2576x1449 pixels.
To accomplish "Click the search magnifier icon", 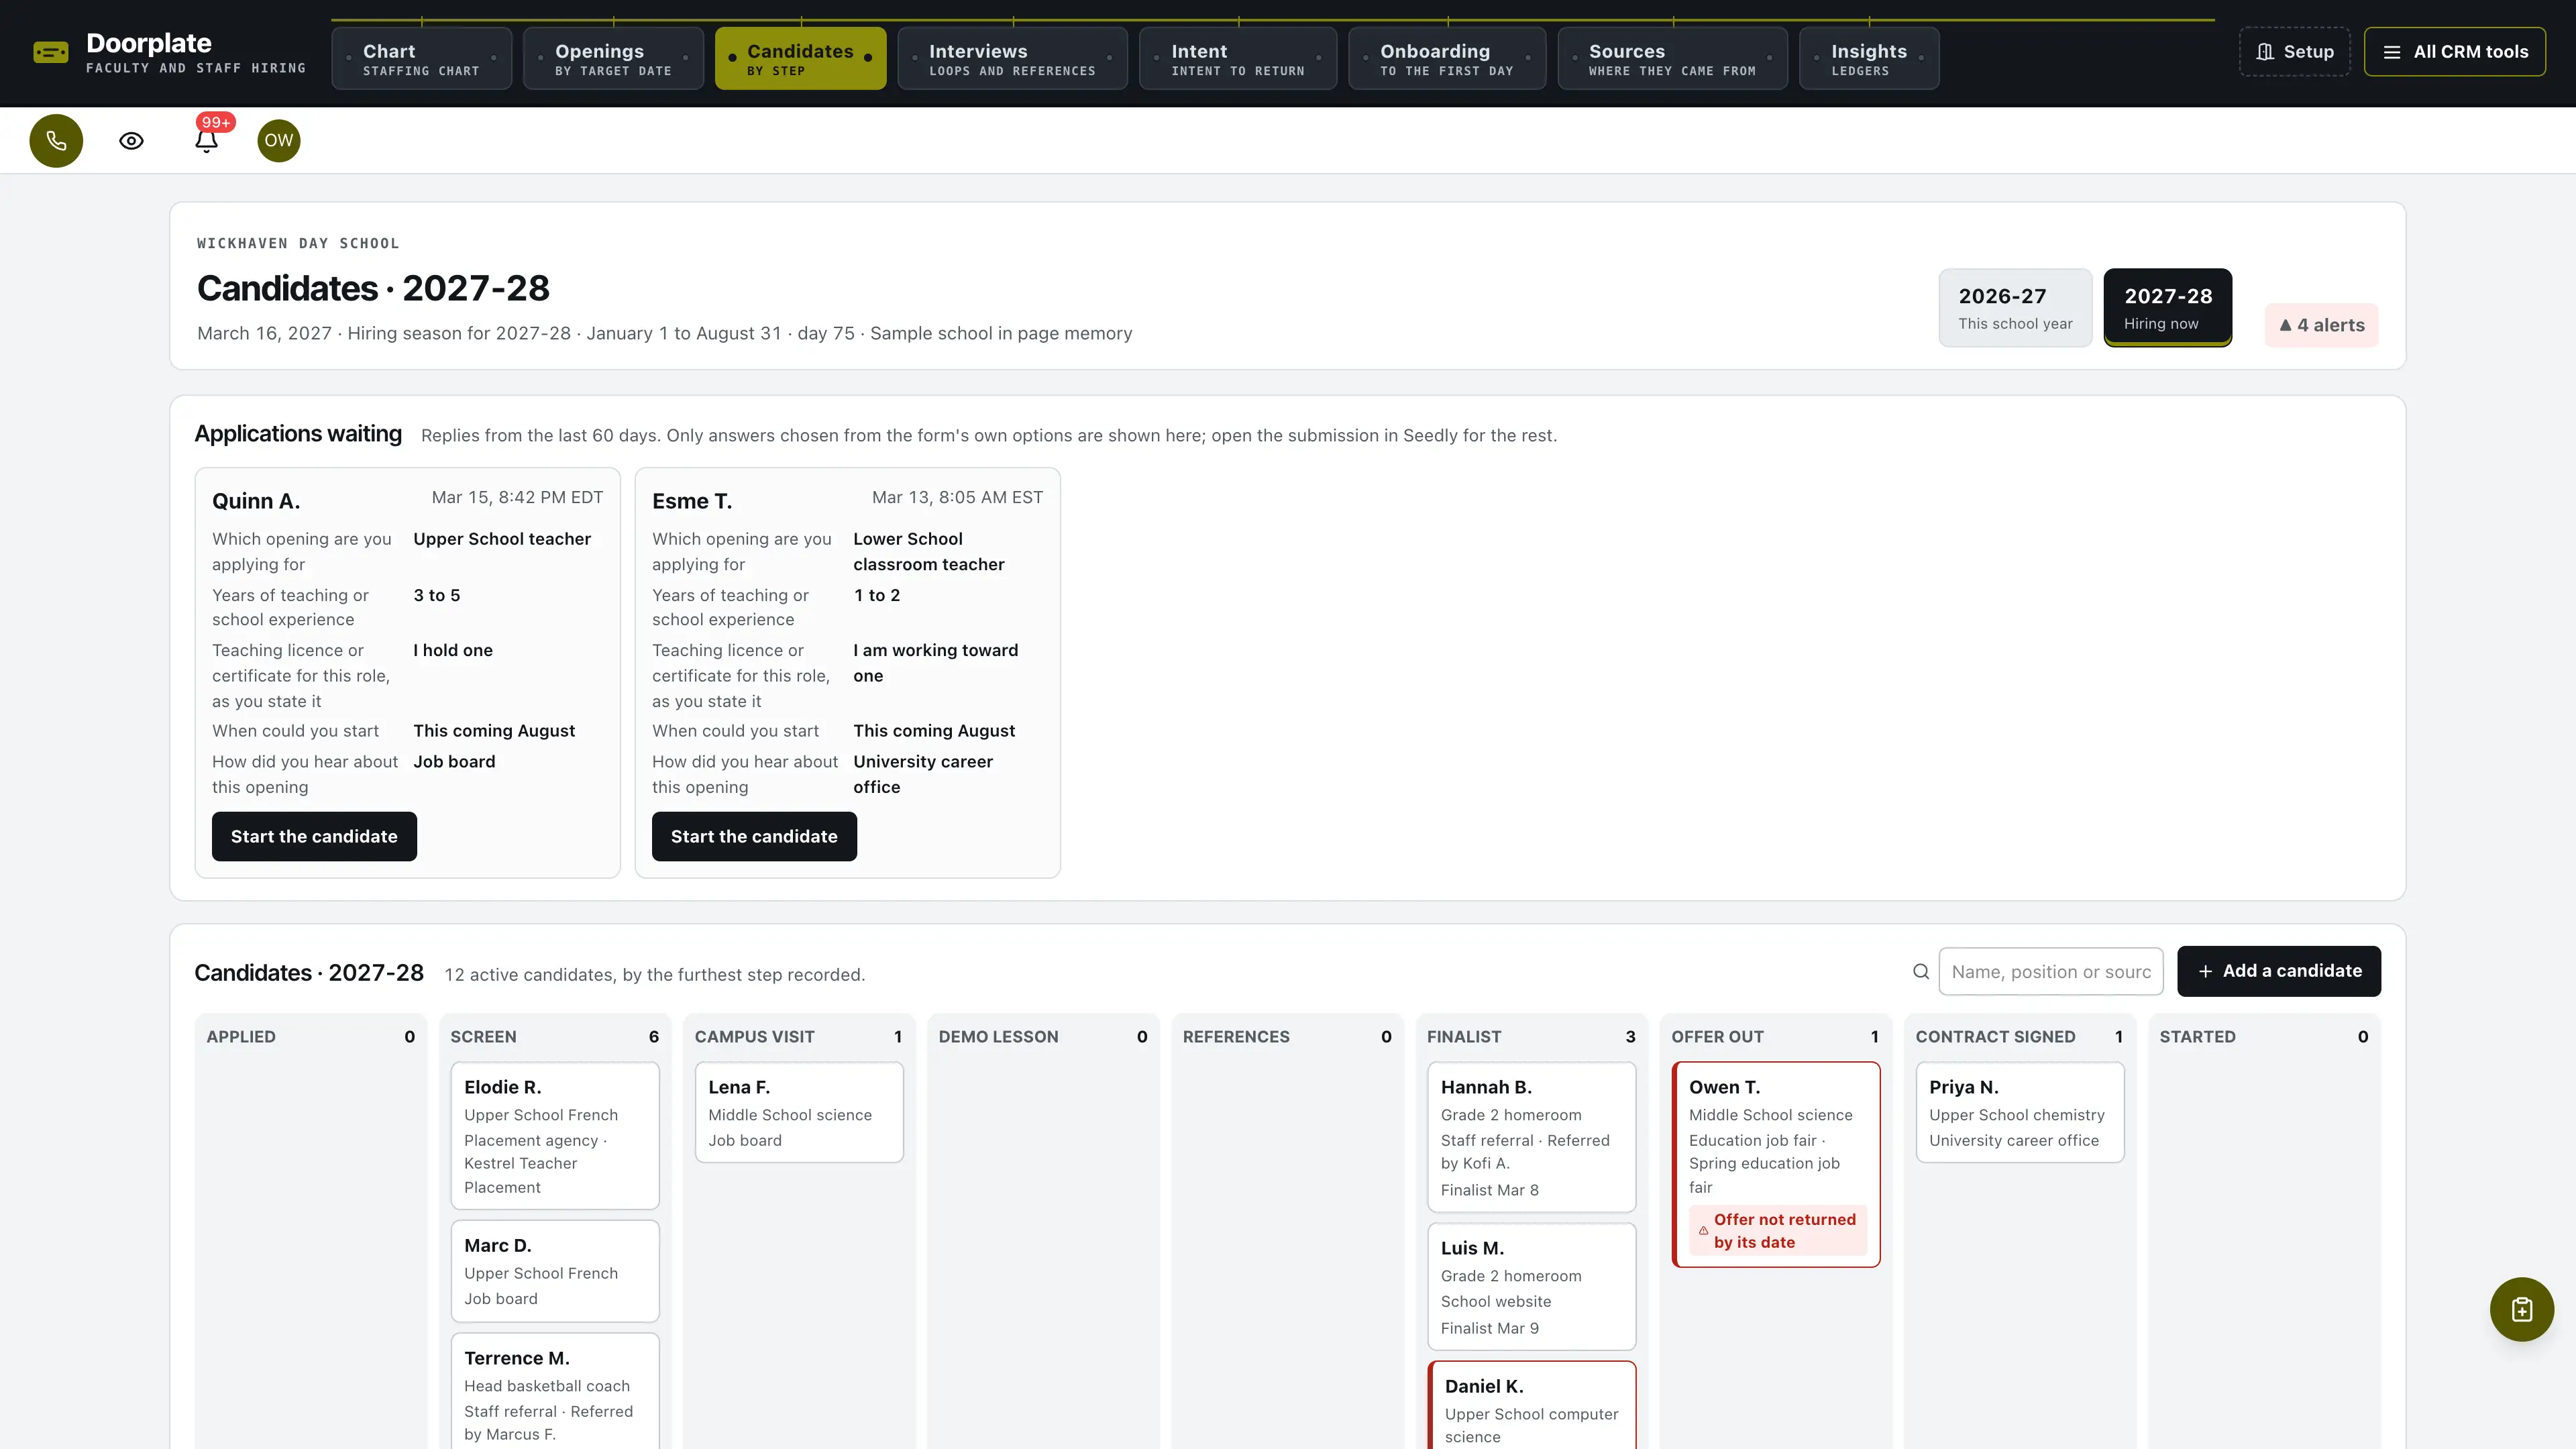I will coord(1921,971).
